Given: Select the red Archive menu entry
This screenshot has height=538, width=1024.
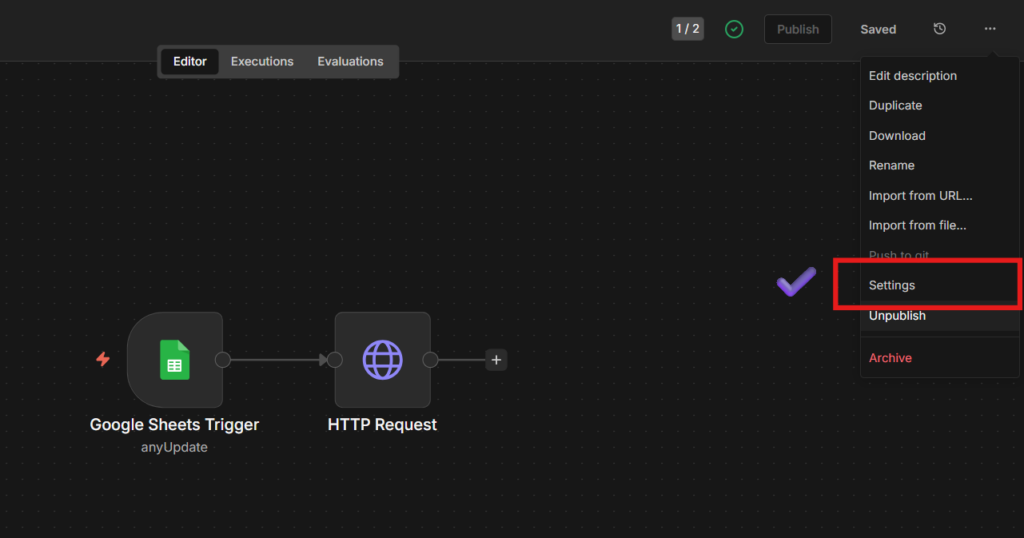Looking at the screenshot, I should (890, 358).
